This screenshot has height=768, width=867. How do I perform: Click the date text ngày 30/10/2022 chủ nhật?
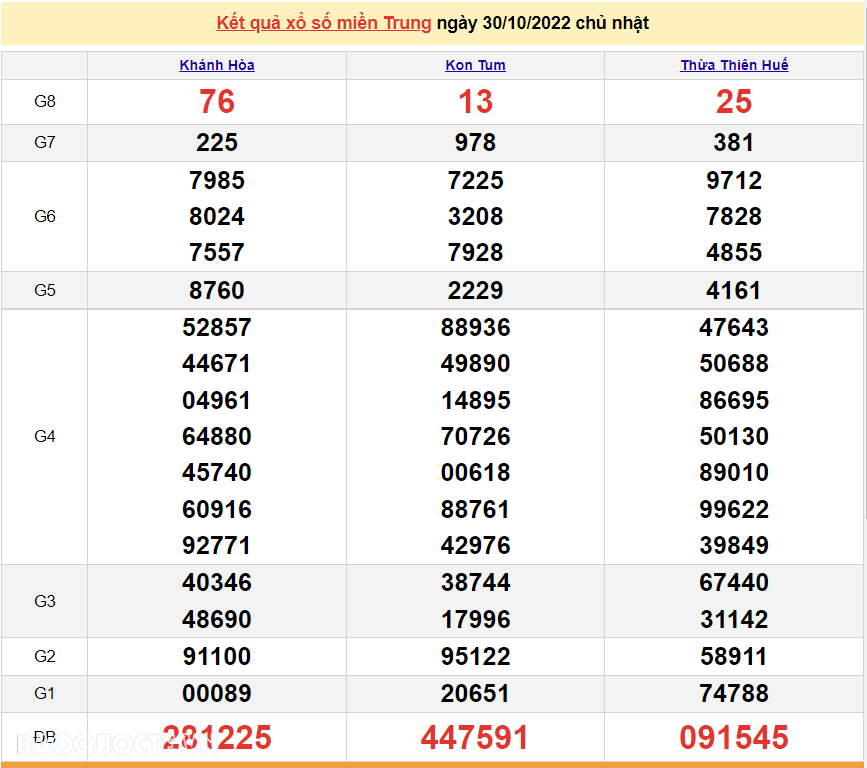[543, 23]
